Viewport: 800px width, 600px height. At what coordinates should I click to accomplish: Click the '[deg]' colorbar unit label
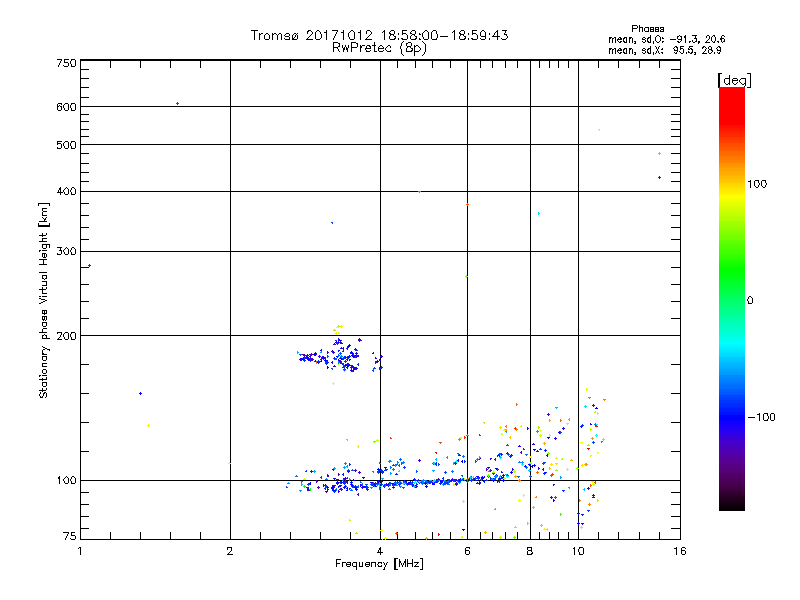coord(734,80)
